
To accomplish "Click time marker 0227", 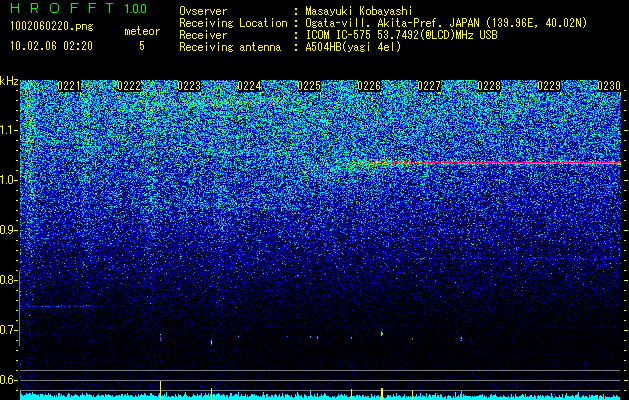I will tap(429, 86).
